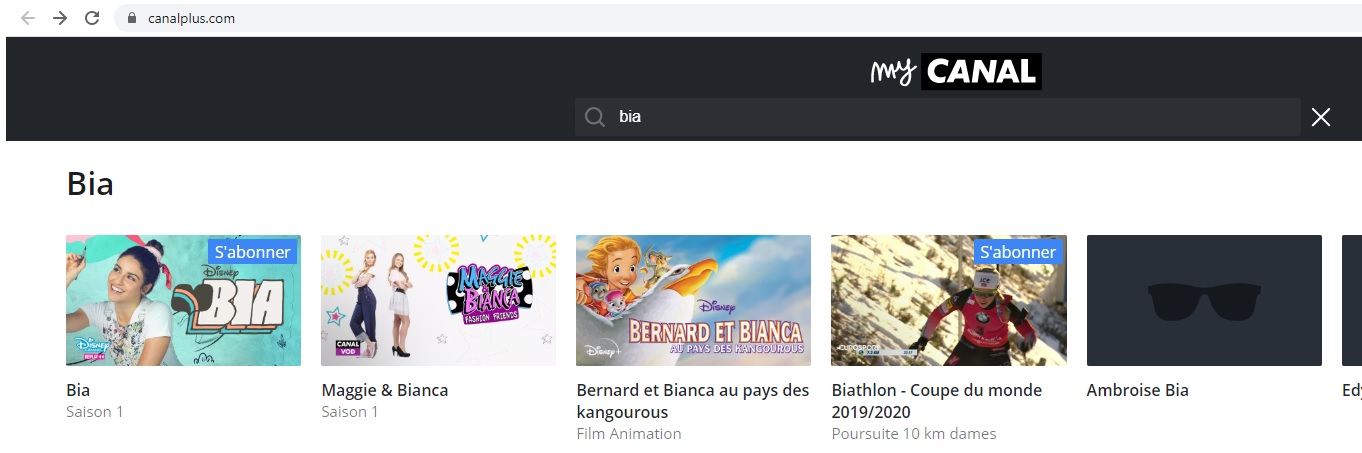Click S'abonner badge on the Biathlon card
Image resolution: width=1362 pixels, height=453 pixels.
point(1018,252)
